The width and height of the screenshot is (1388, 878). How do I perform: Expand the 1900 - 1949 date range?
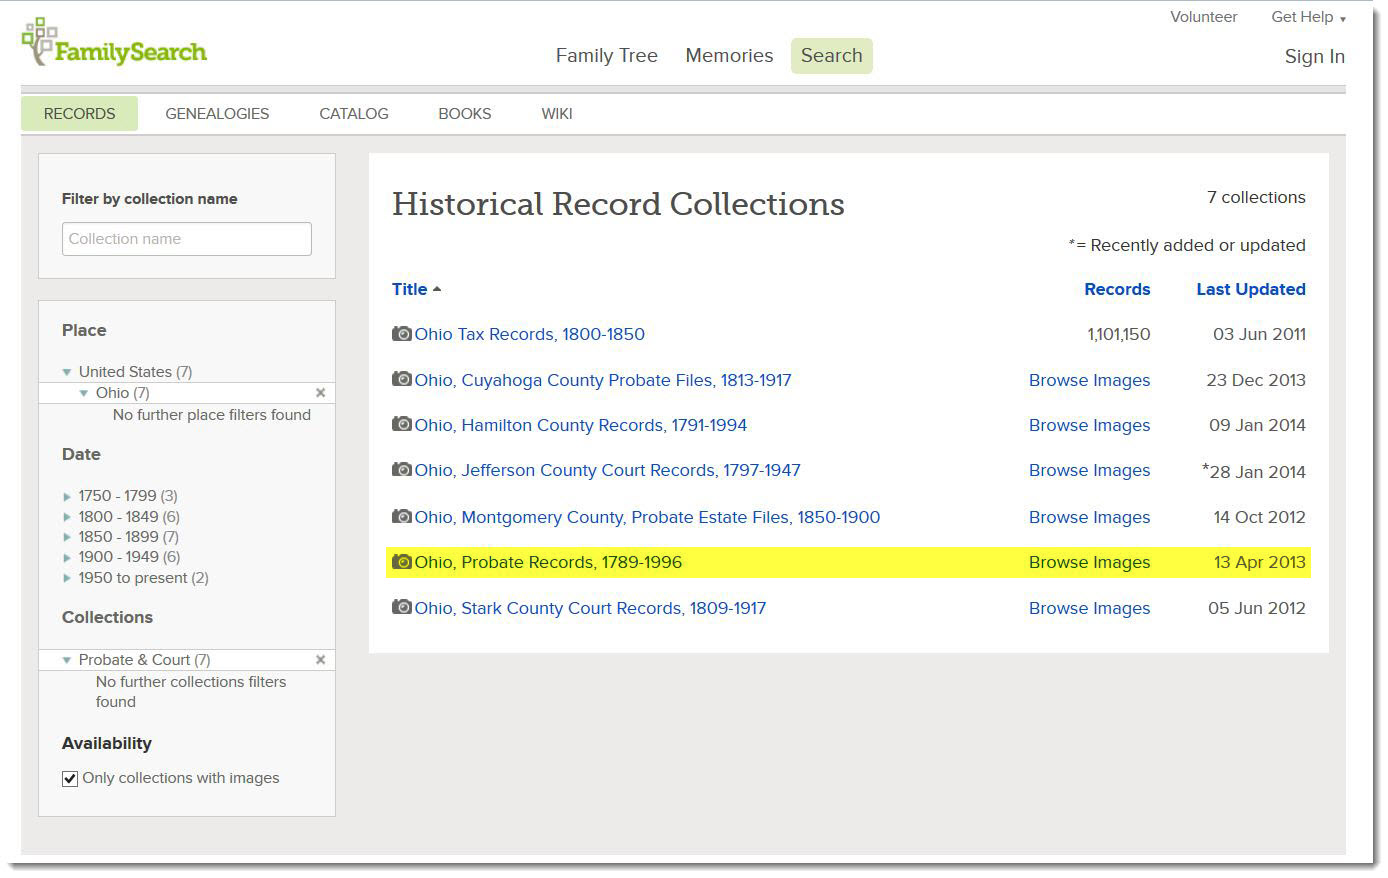pos(67,557)
